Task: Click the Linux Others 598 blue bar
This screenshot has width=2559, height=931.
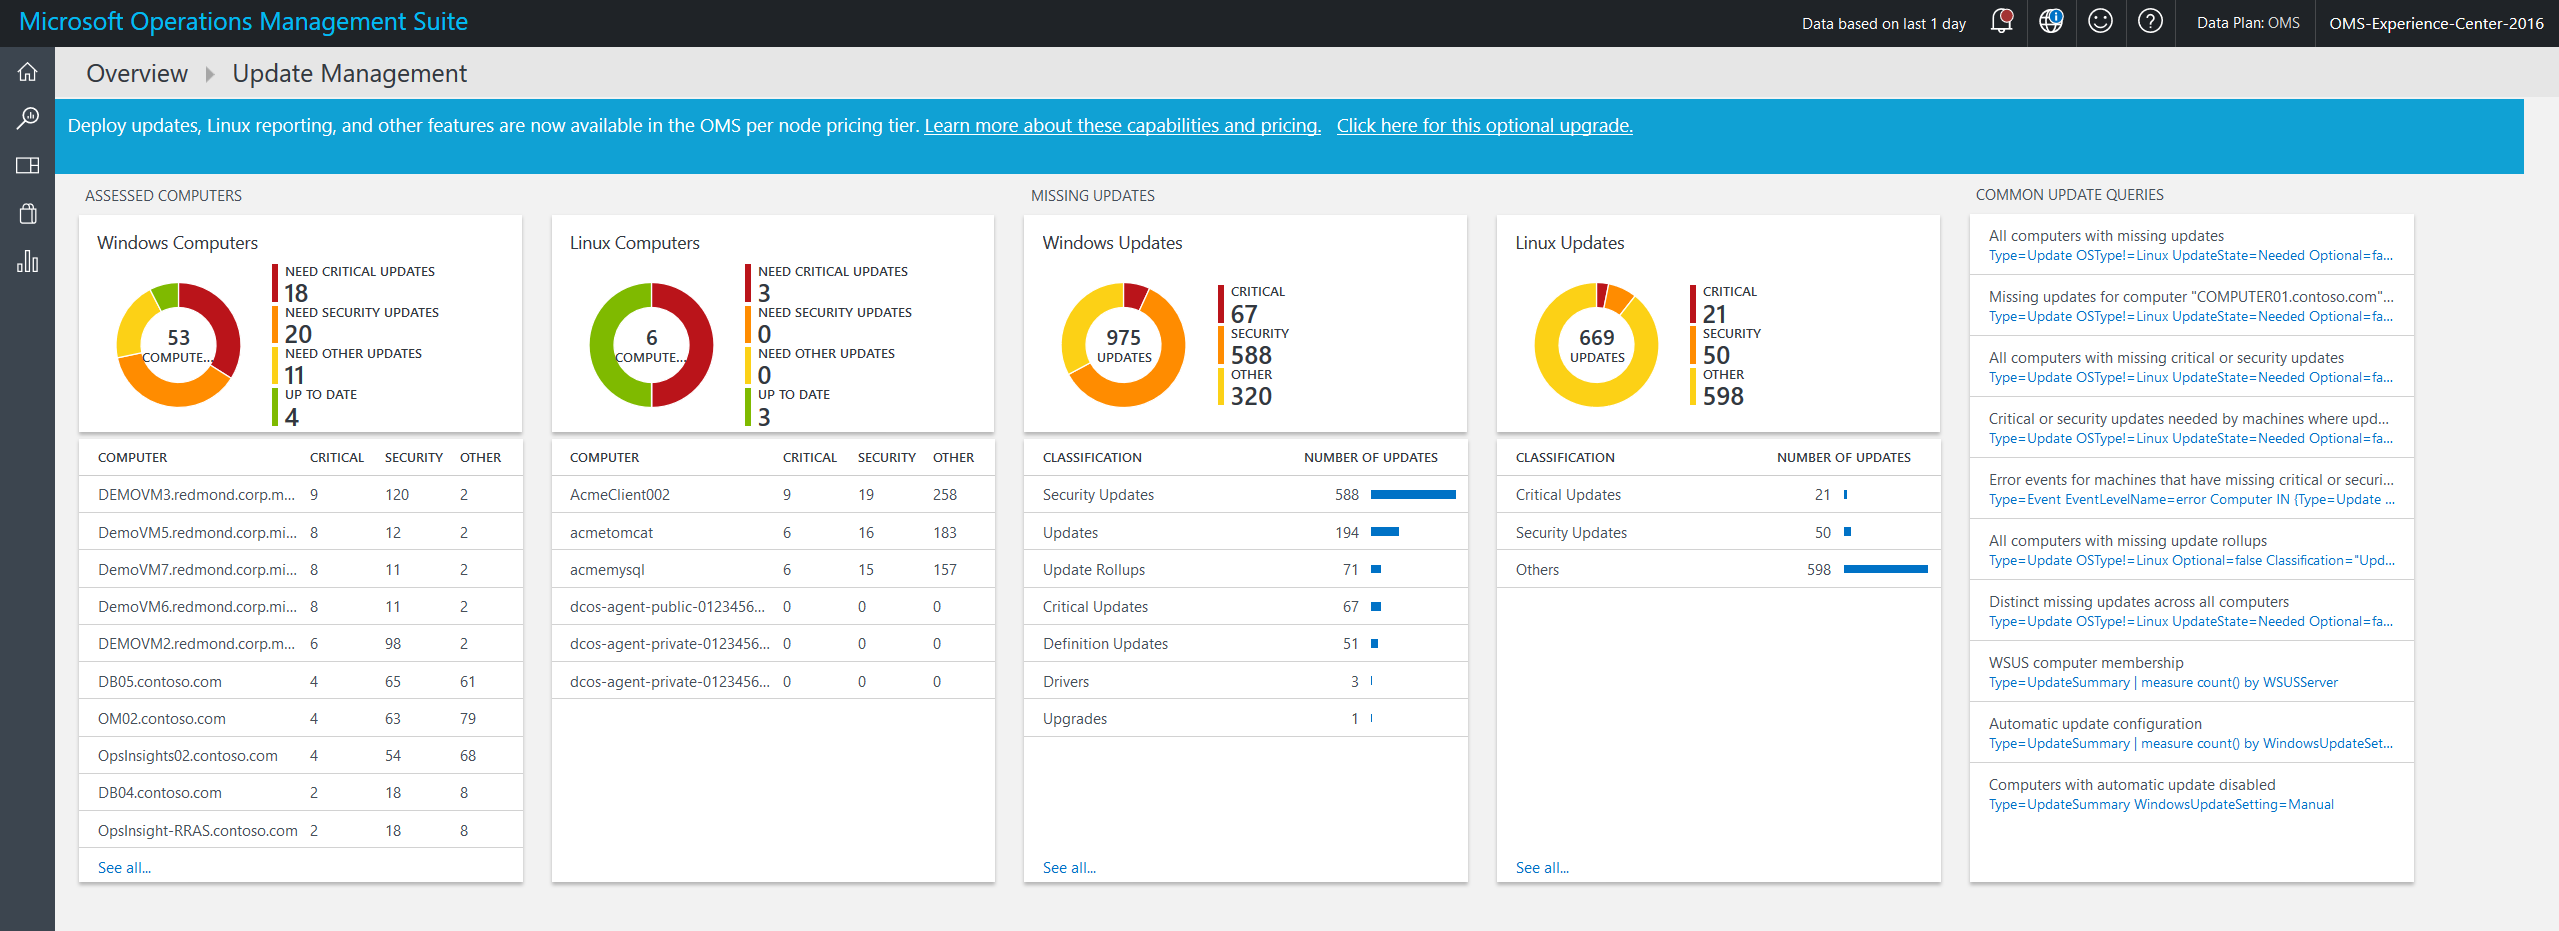Action: [x=1885, y=569]
